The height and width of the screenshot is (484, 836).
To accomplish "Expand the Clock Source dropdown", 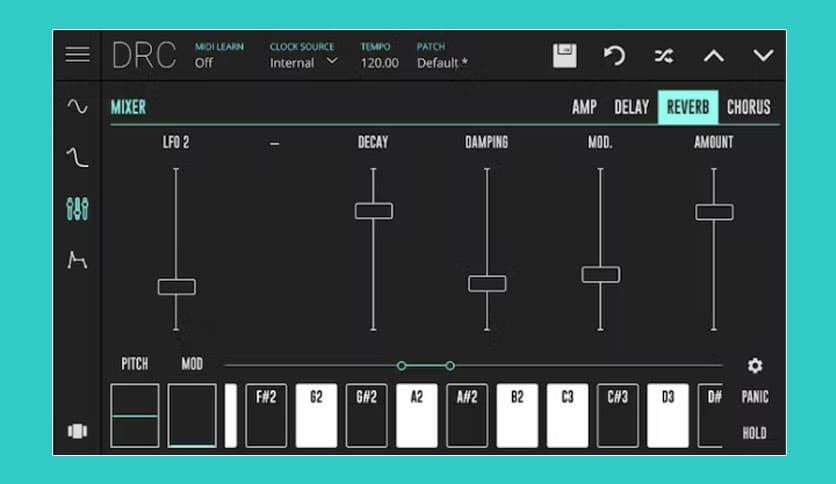I will tap(304, 62).
